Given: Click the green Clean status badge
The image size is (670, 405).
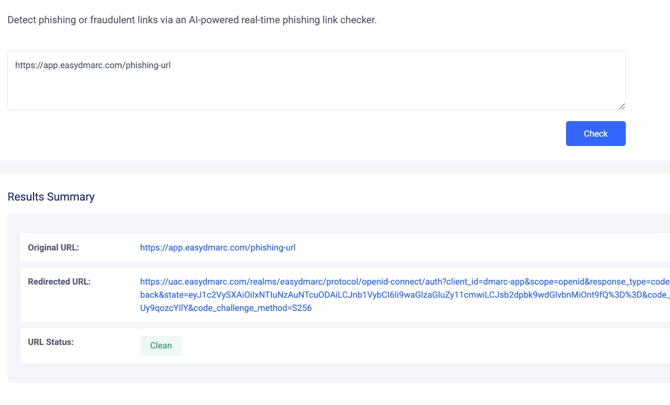Looking at the screenshot, I should [160, 345].
